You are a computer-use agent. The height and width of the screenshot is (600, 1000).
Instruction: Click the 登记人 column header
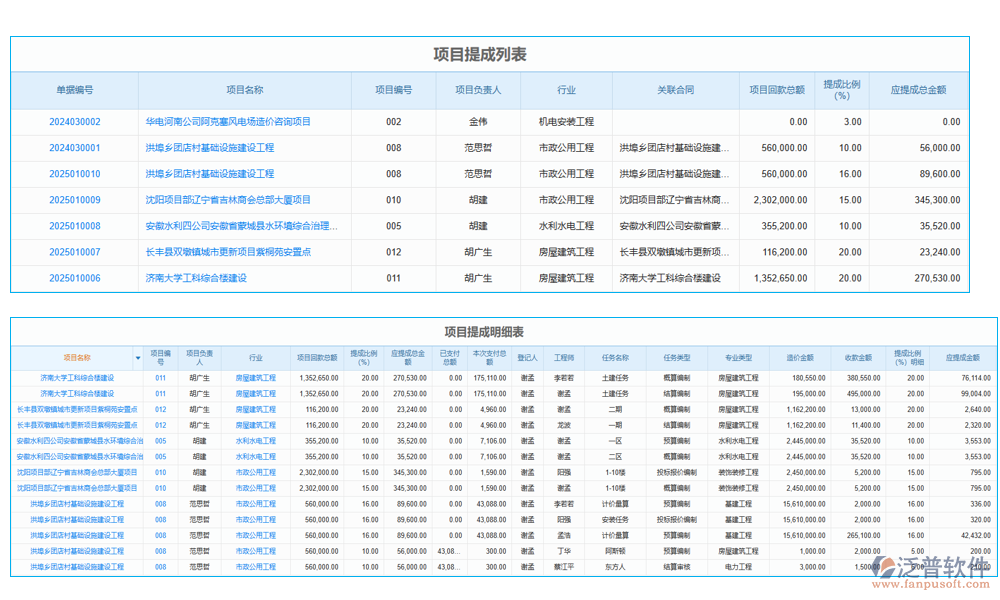527,358
